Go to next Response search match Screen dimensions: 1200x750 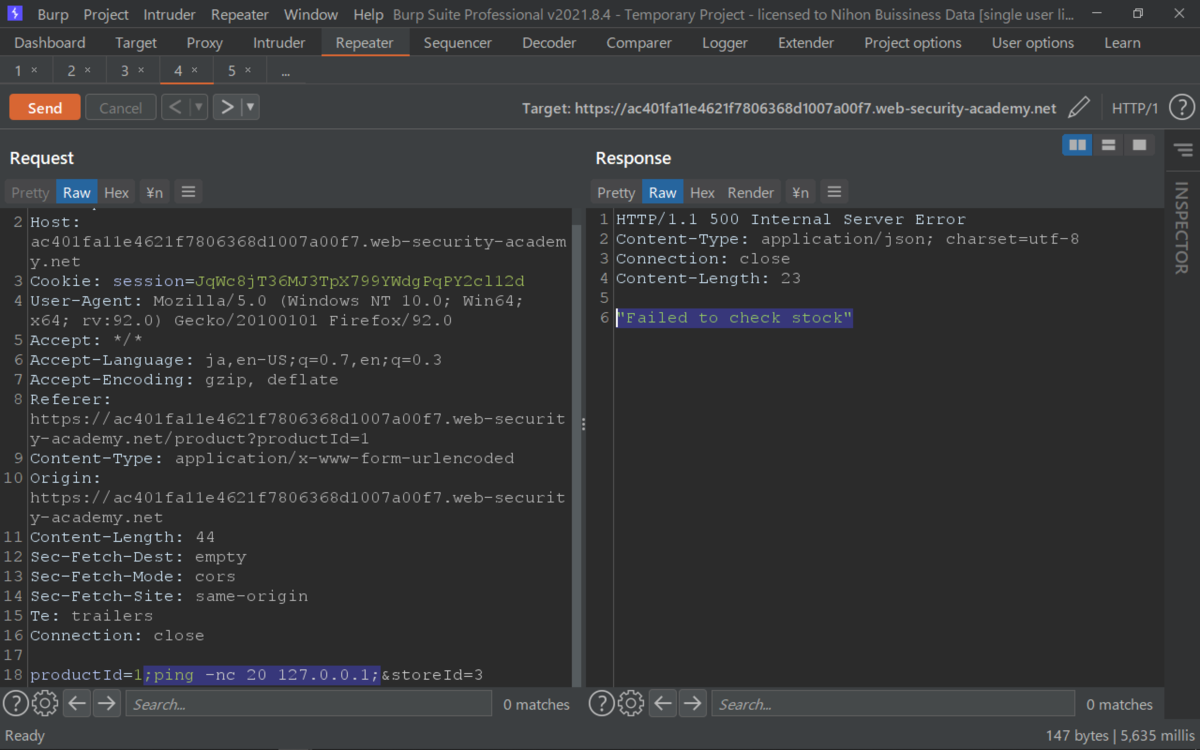point(693,704)
